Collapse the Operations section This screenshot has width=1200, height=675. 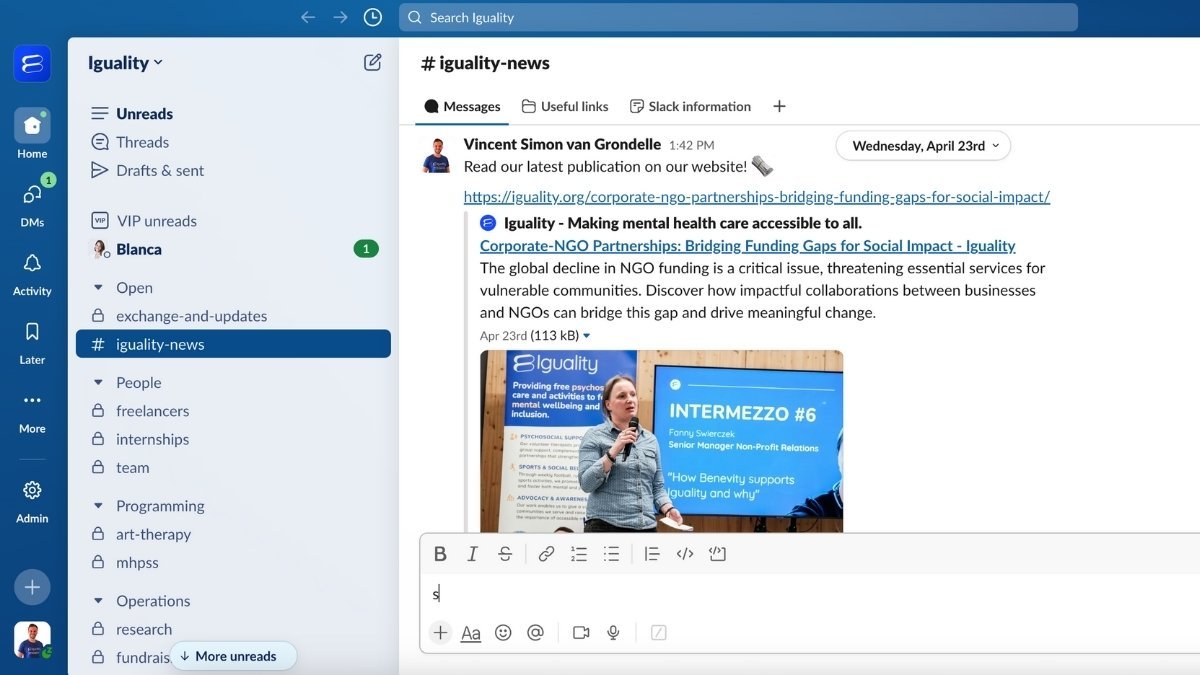point(98,601)
